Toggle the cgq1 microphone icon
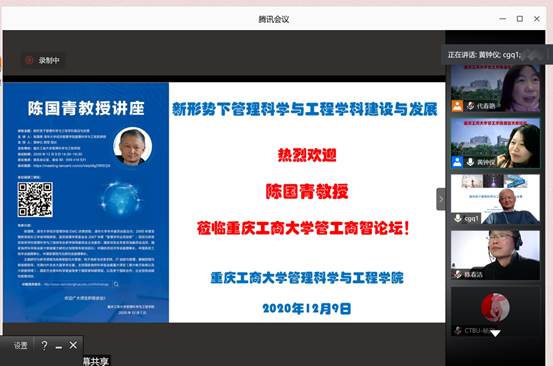Viewport: 553px width, 366px height. click(x=458, y=218)
